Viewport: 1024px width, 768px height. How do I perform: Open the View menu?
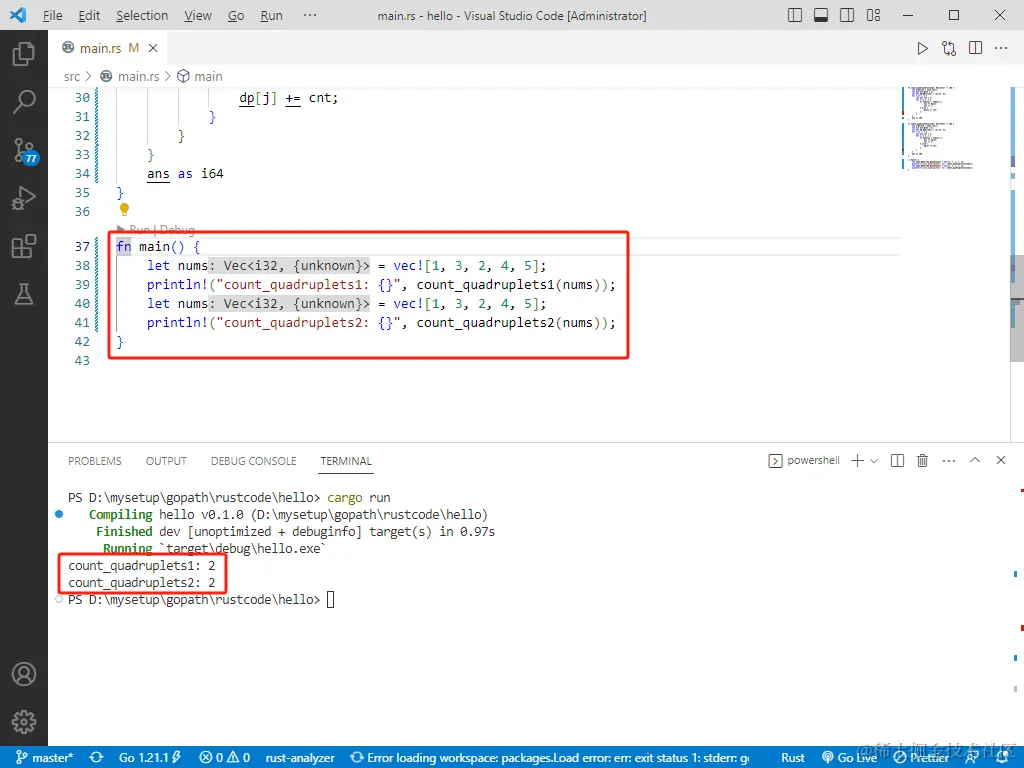point(197,16)
